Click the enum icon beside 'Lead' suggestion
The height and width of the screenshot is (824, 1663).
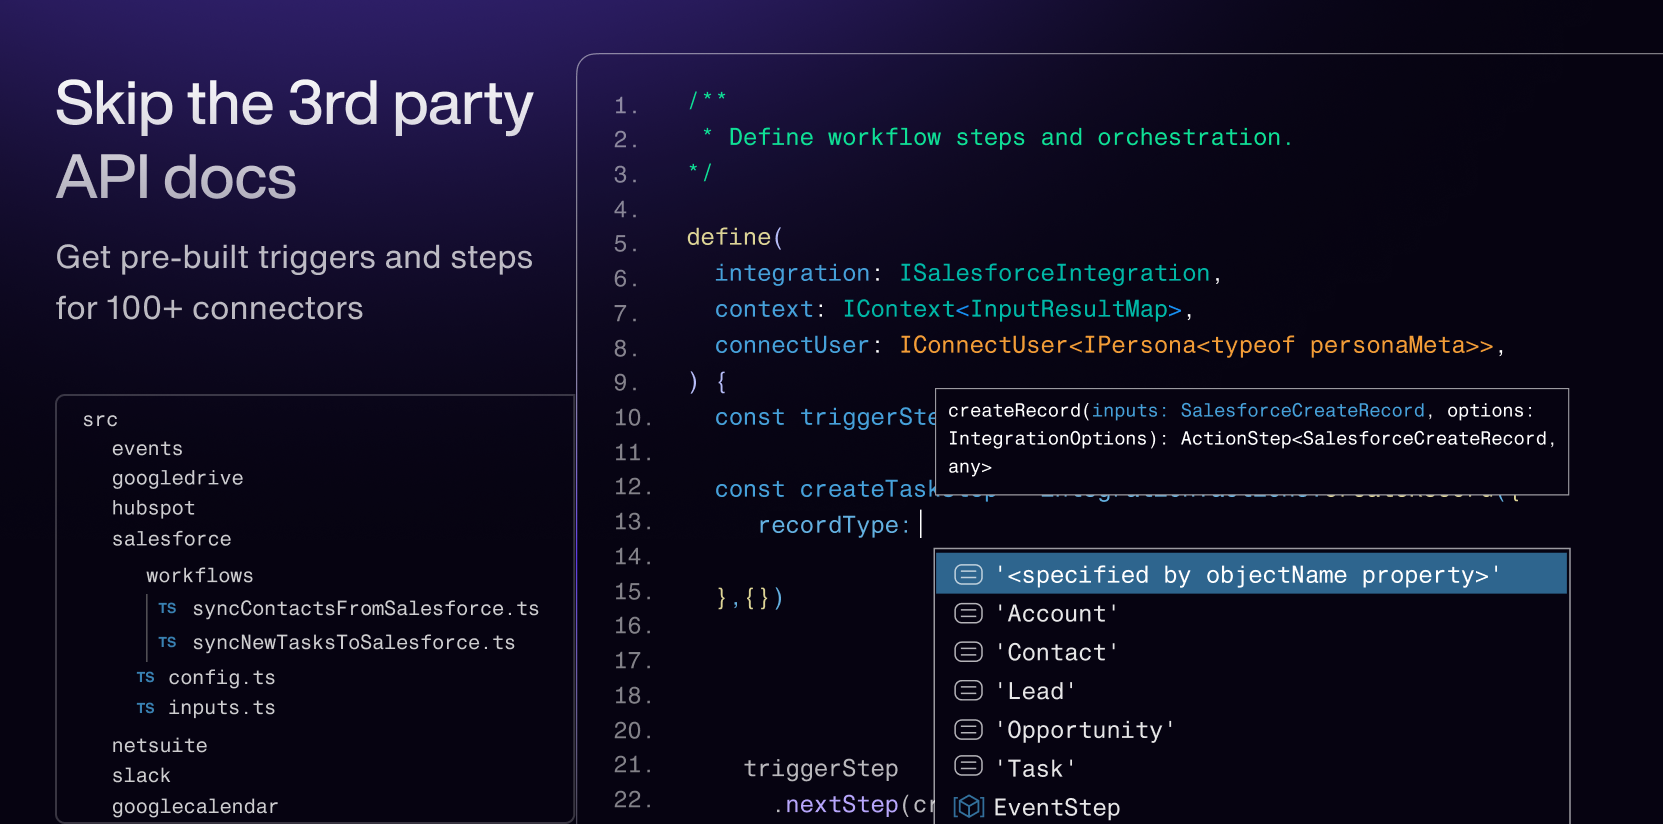tap(968, 691)
